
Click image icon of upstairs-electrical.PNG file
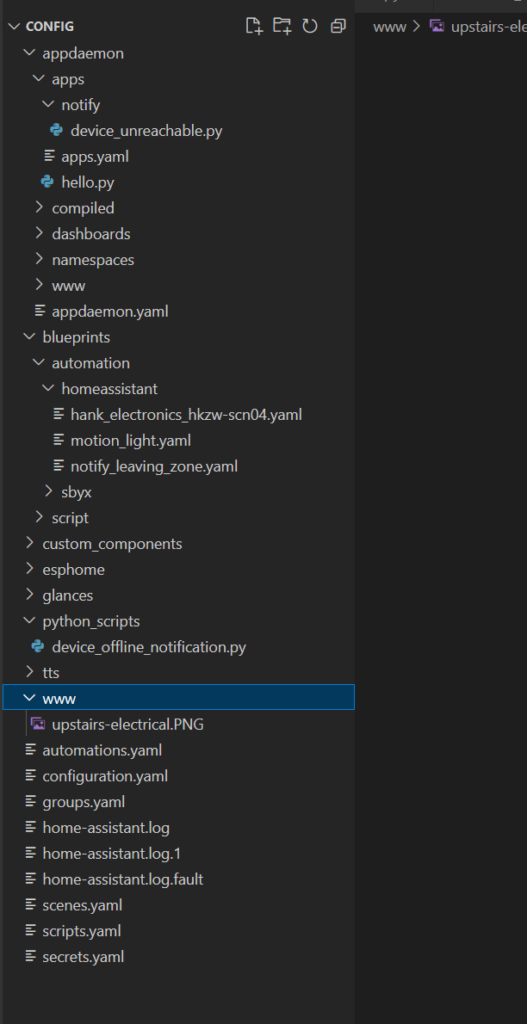(38, 724)
